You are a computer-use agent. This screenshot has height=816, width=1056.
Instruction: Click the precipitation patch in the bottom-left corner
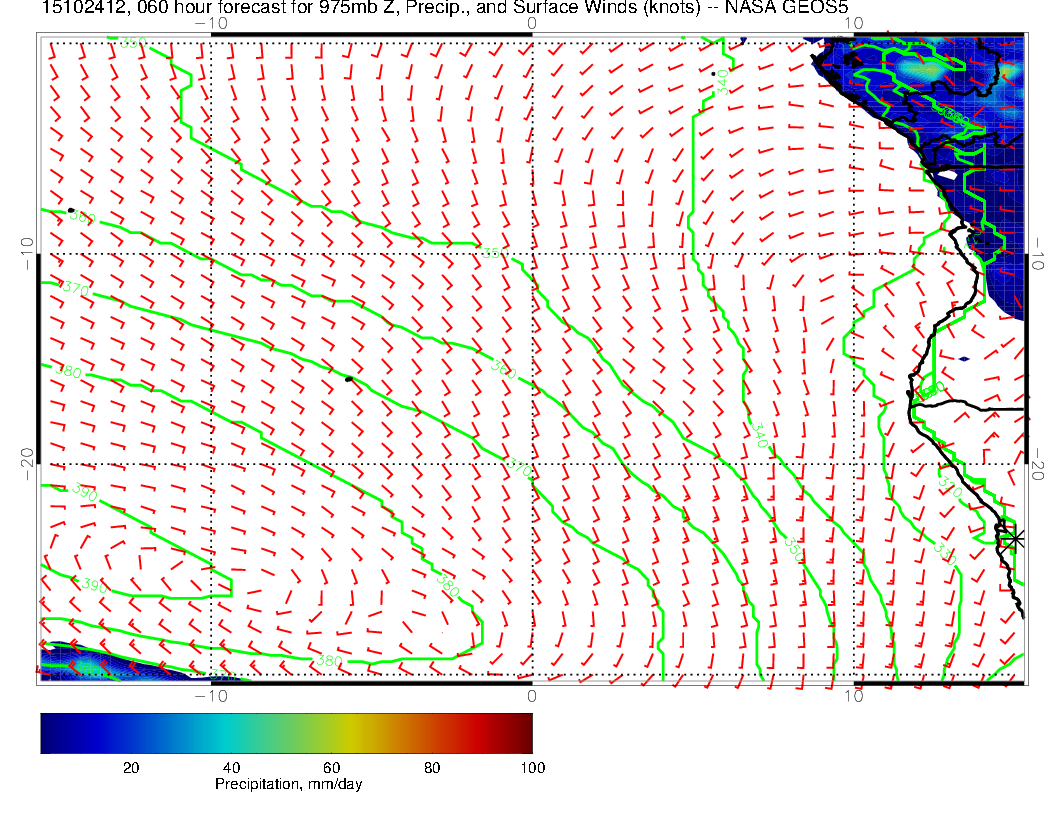click(80, 662)
